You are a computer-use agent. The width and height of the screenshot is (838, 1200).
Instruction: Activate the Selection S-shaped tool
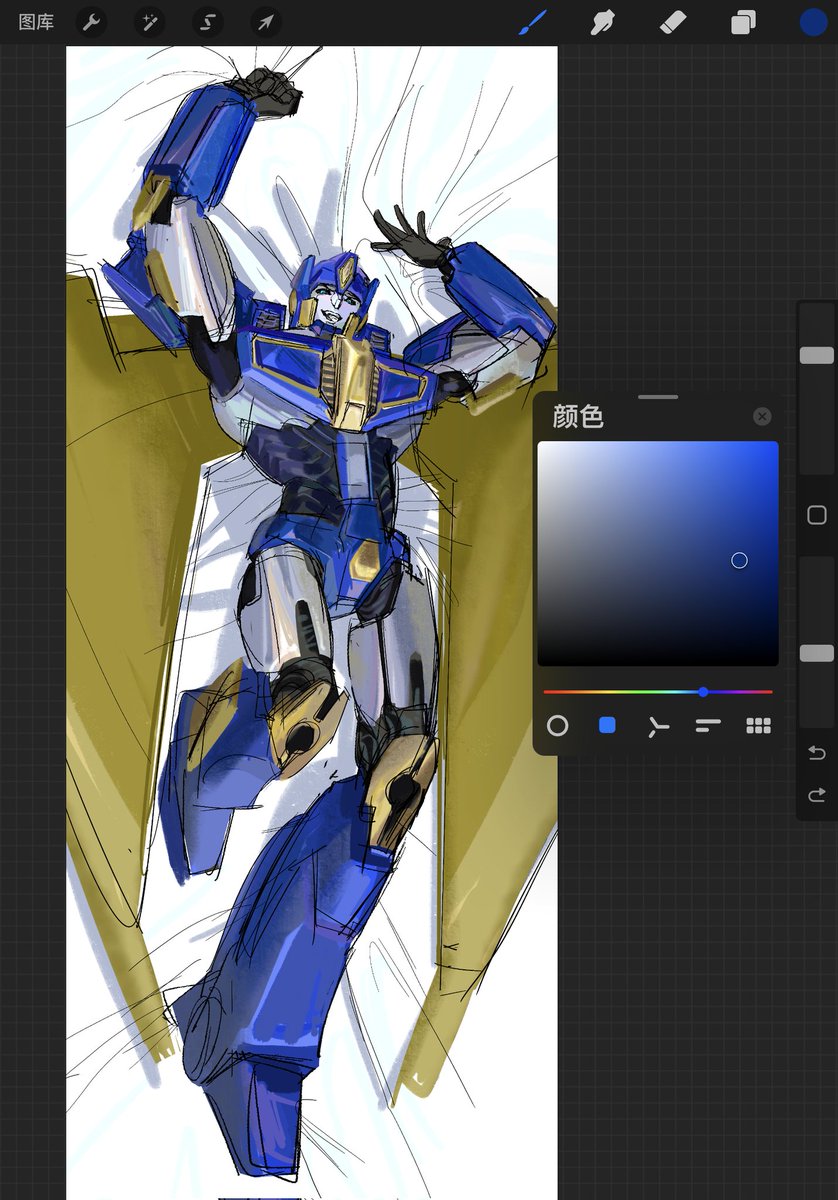pyautogui.click(x=208, y=22)
